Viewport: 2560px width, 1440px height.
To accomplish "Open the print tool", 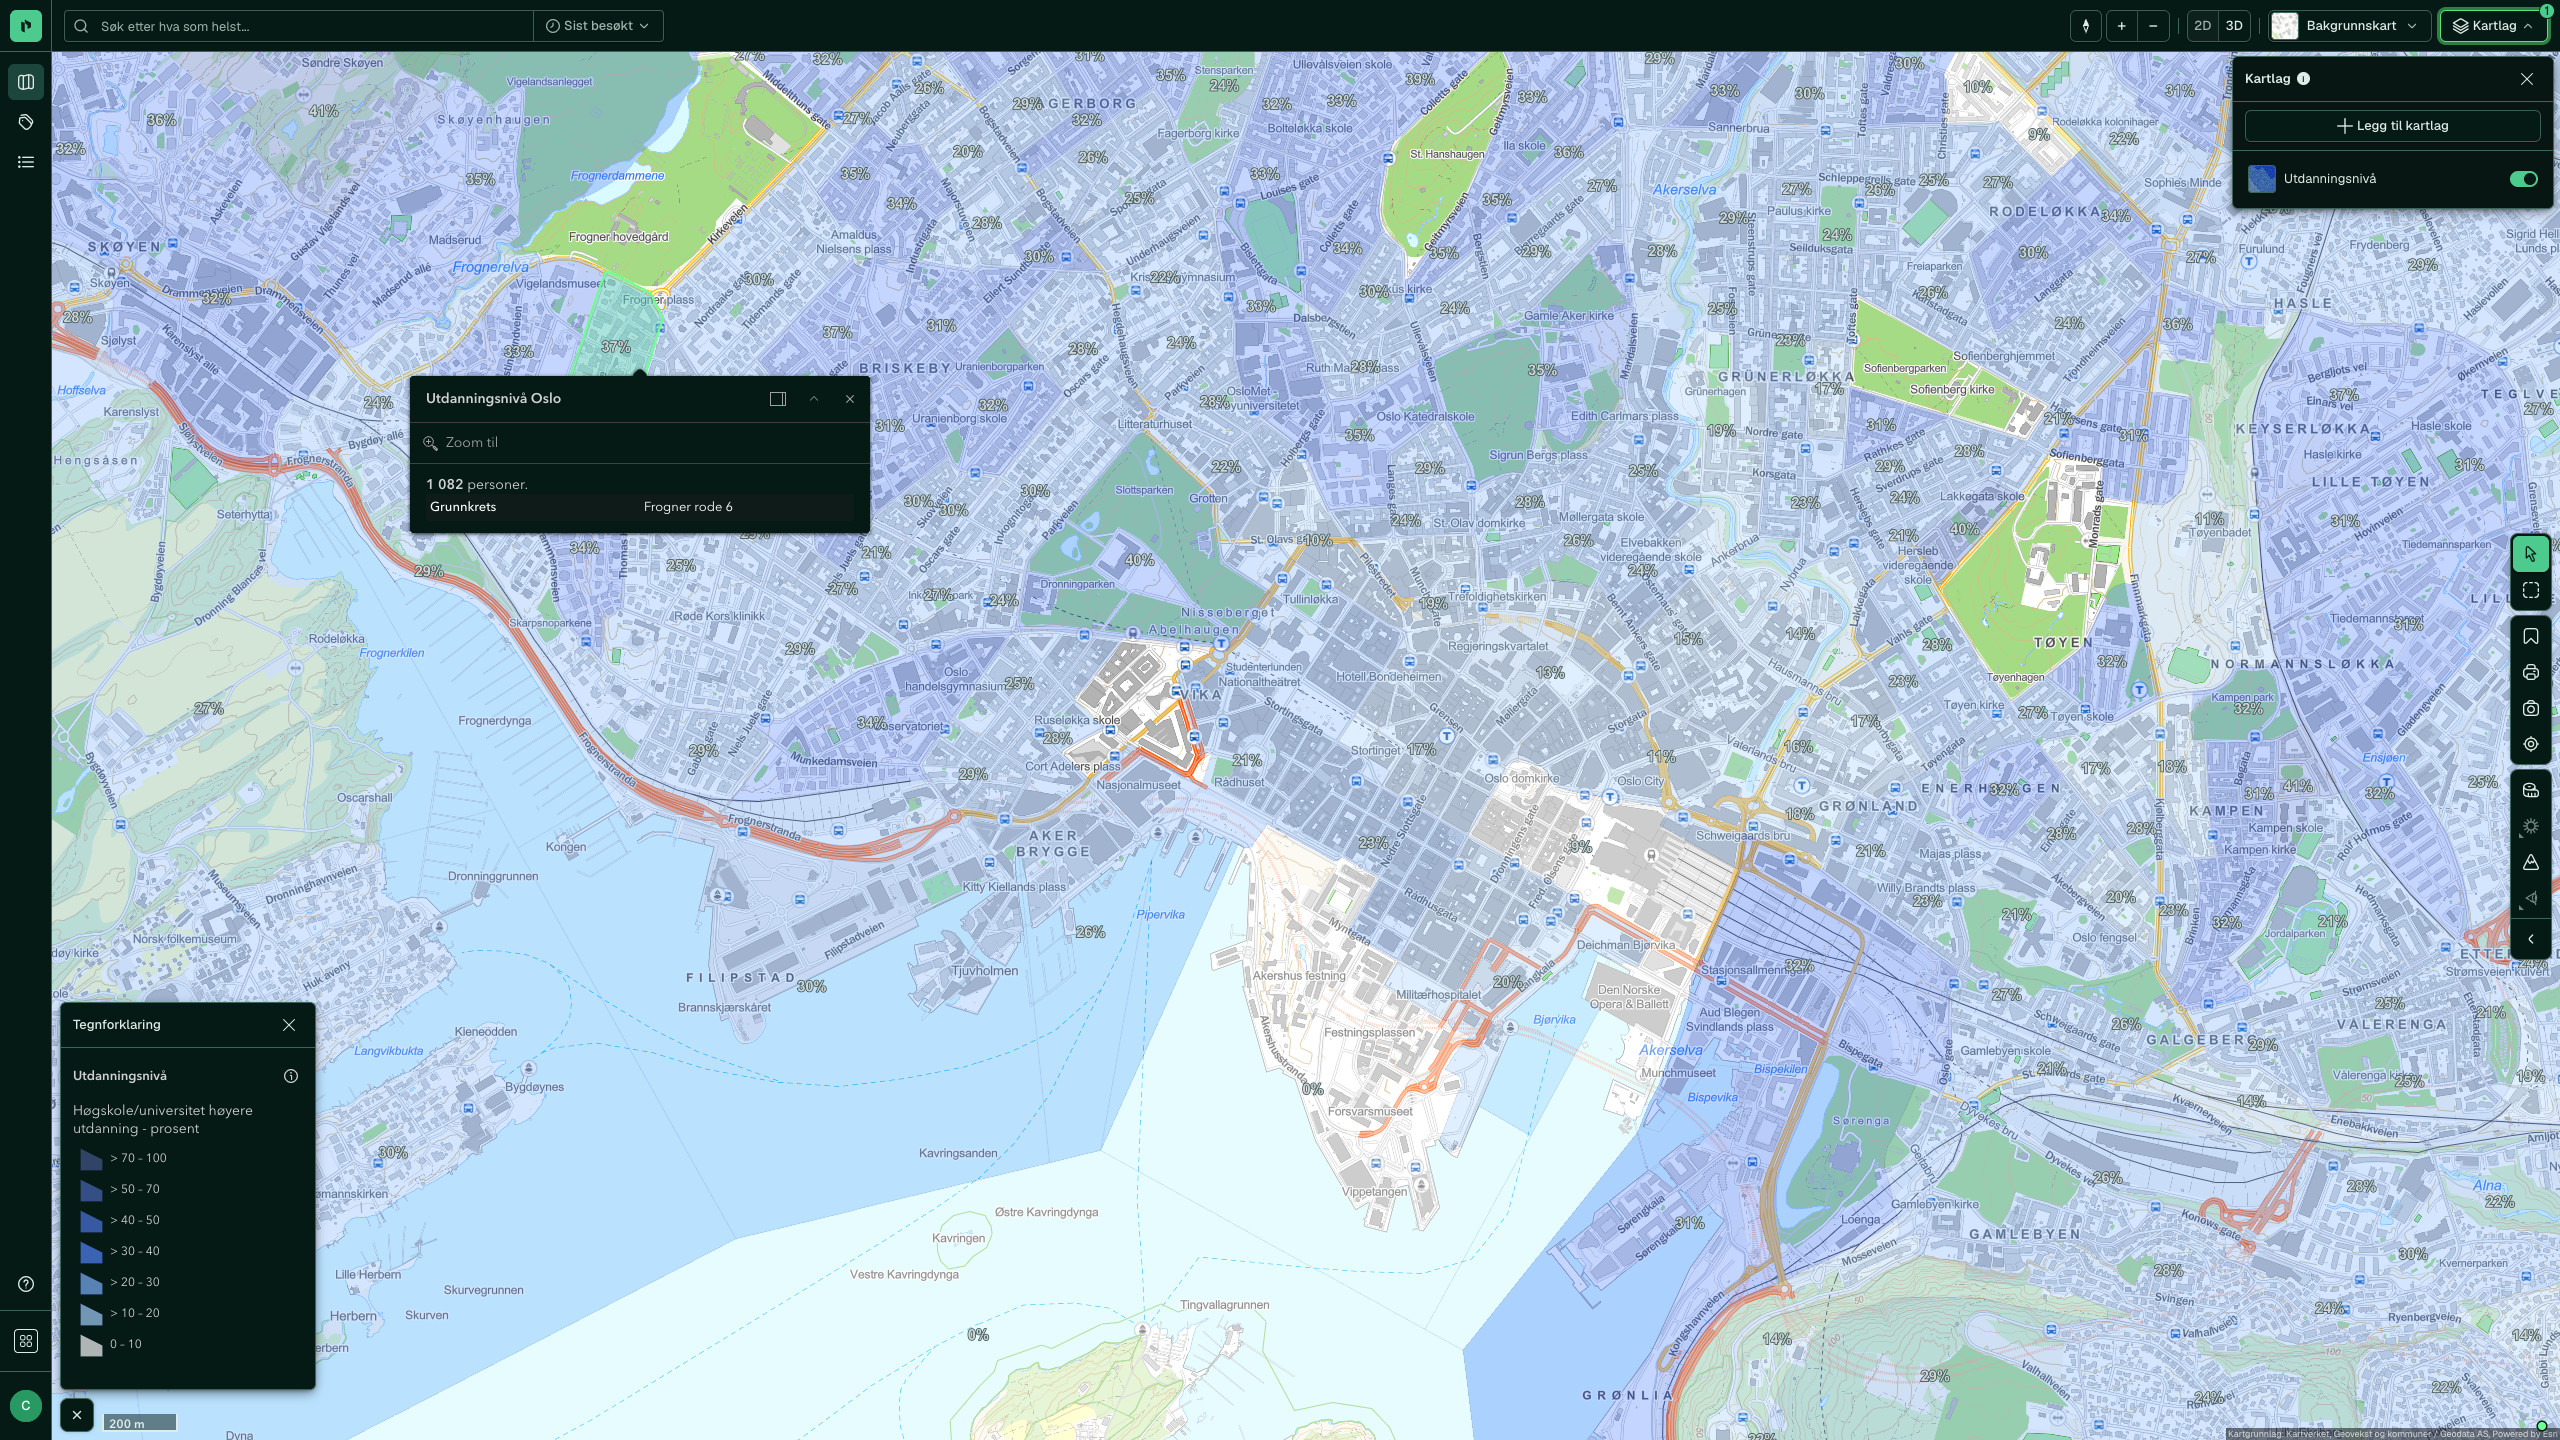I will pos(2530,673).
